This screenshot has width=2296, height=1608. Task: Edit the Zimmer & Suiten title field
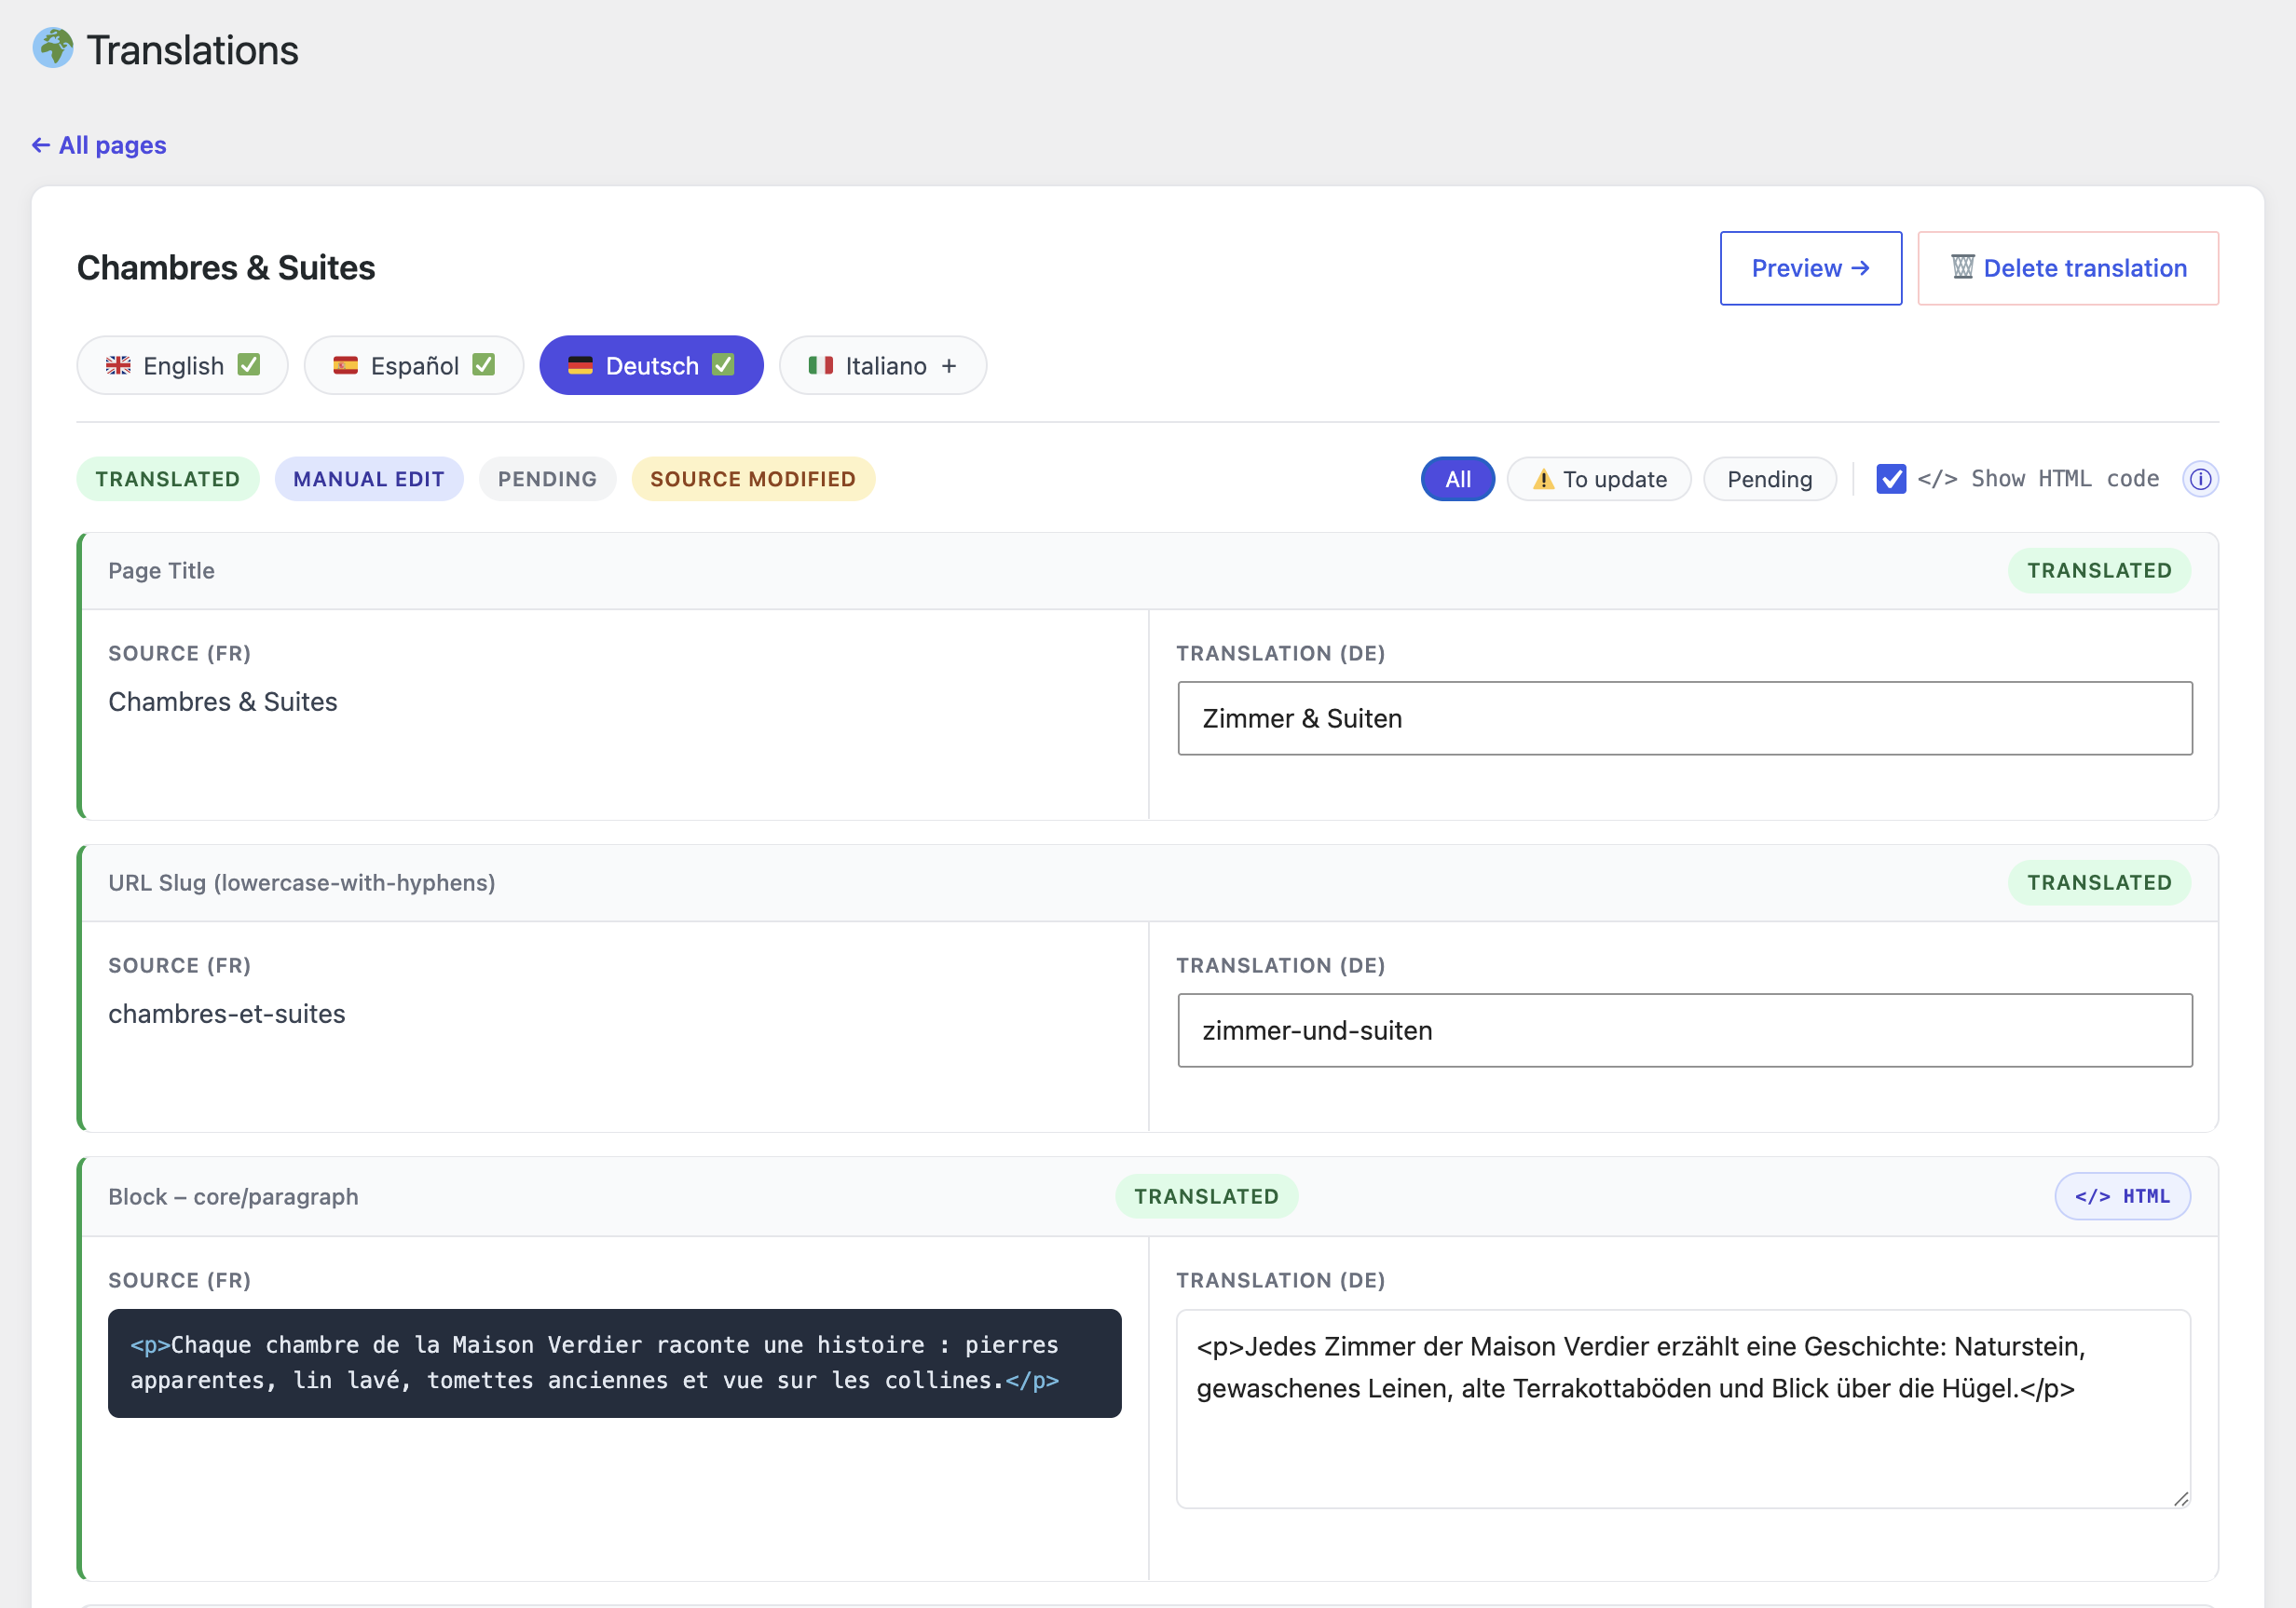1685,718
